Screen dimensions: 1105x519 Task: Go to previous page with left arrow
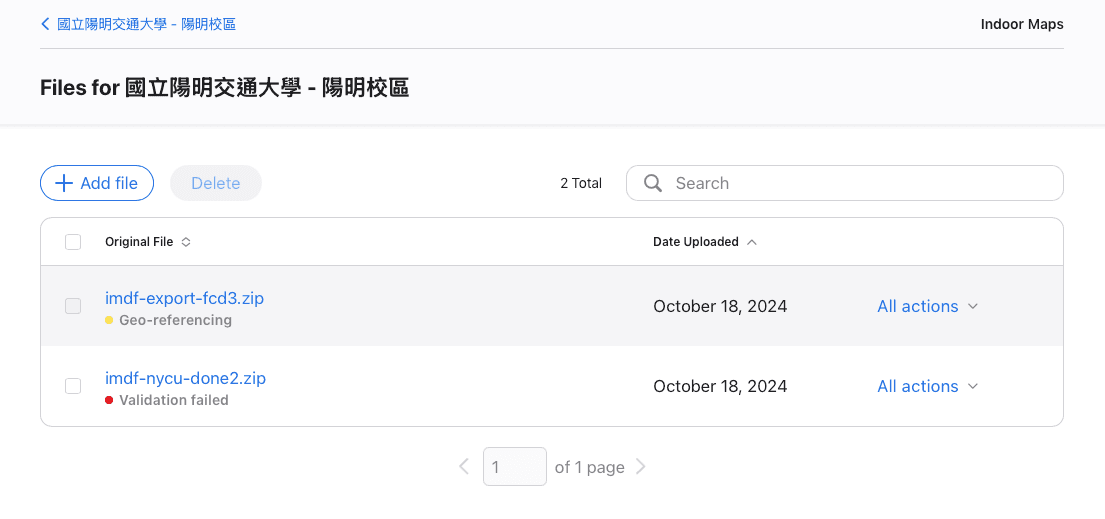coord(464,467)
